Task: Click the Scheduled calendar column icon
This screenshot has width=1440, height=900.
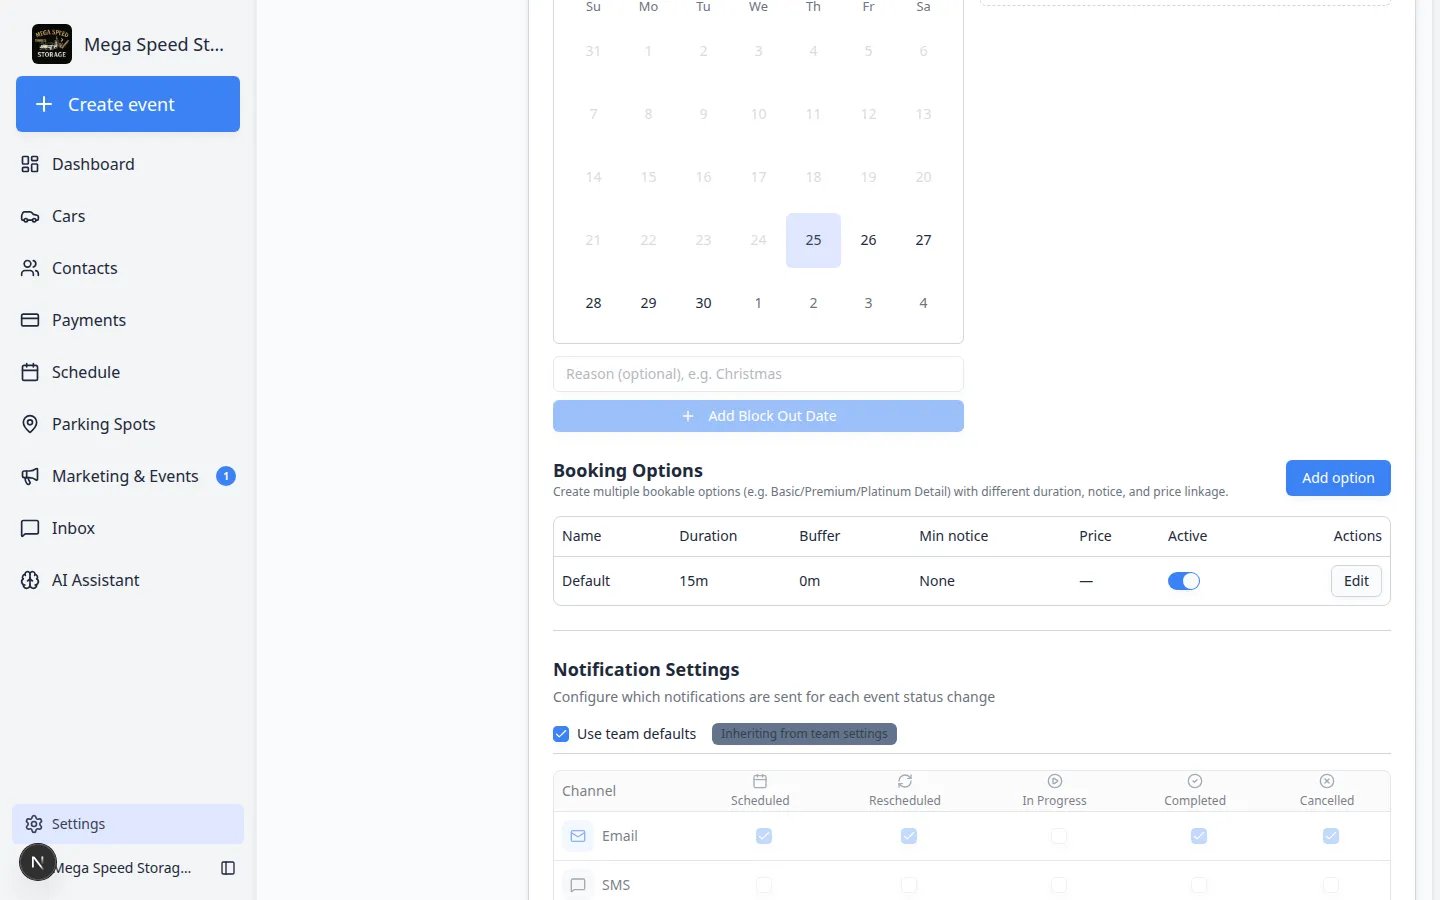Action: [760, 781]
